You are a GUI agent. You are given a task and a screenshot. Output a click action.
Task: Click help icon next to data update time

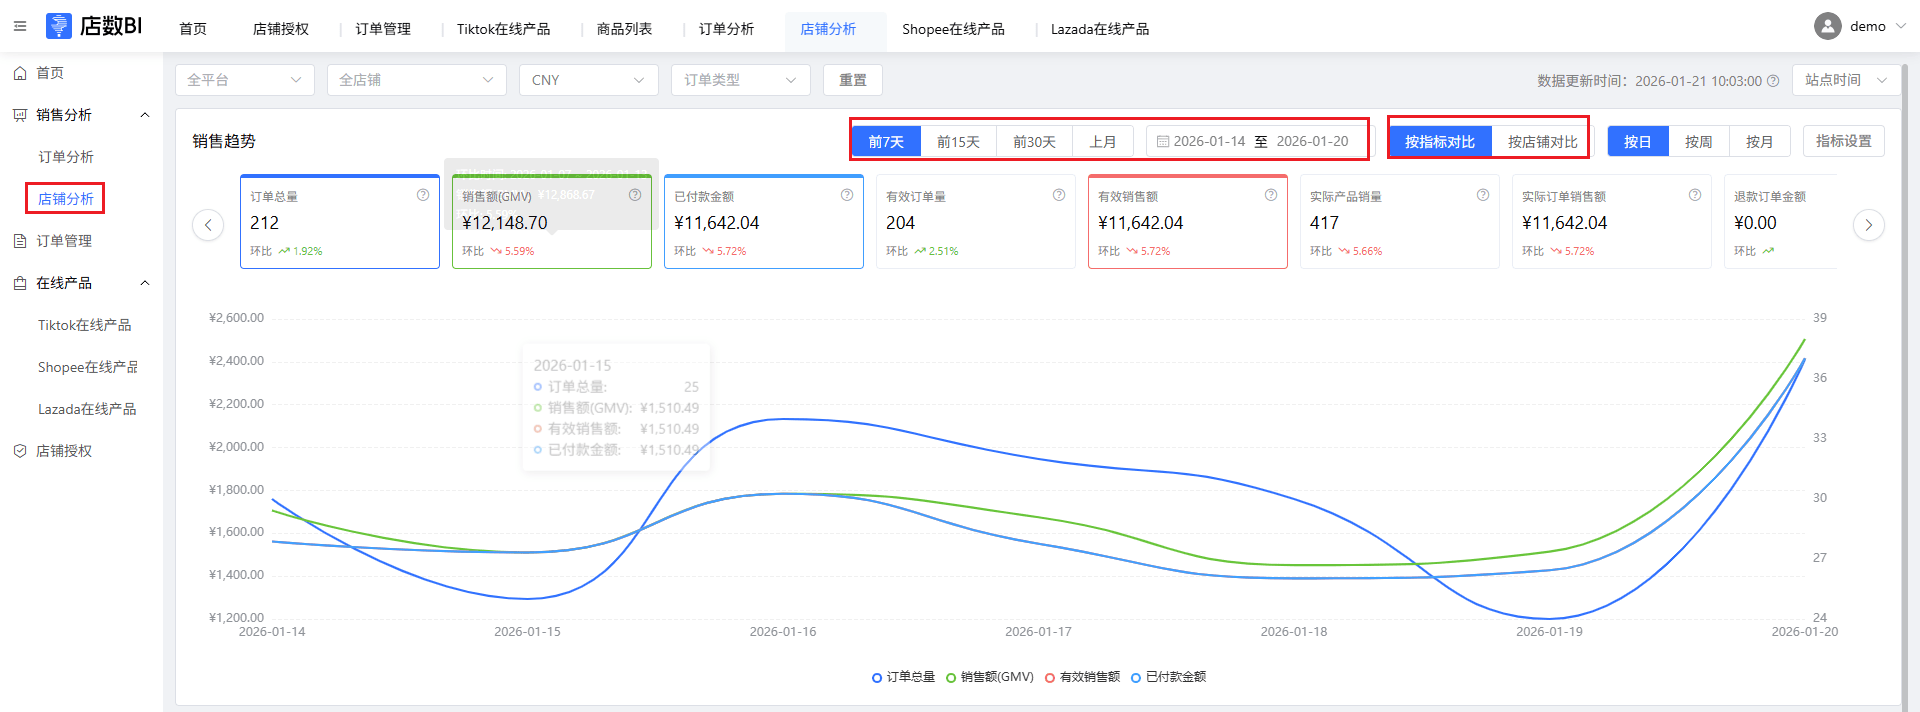tap(1773, 81)
